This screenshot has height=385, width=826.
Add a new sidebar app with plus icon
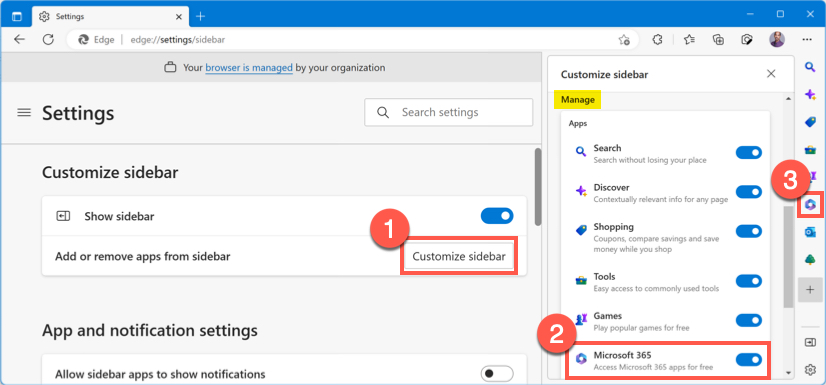pyautogui.click(x=810, y=290)
